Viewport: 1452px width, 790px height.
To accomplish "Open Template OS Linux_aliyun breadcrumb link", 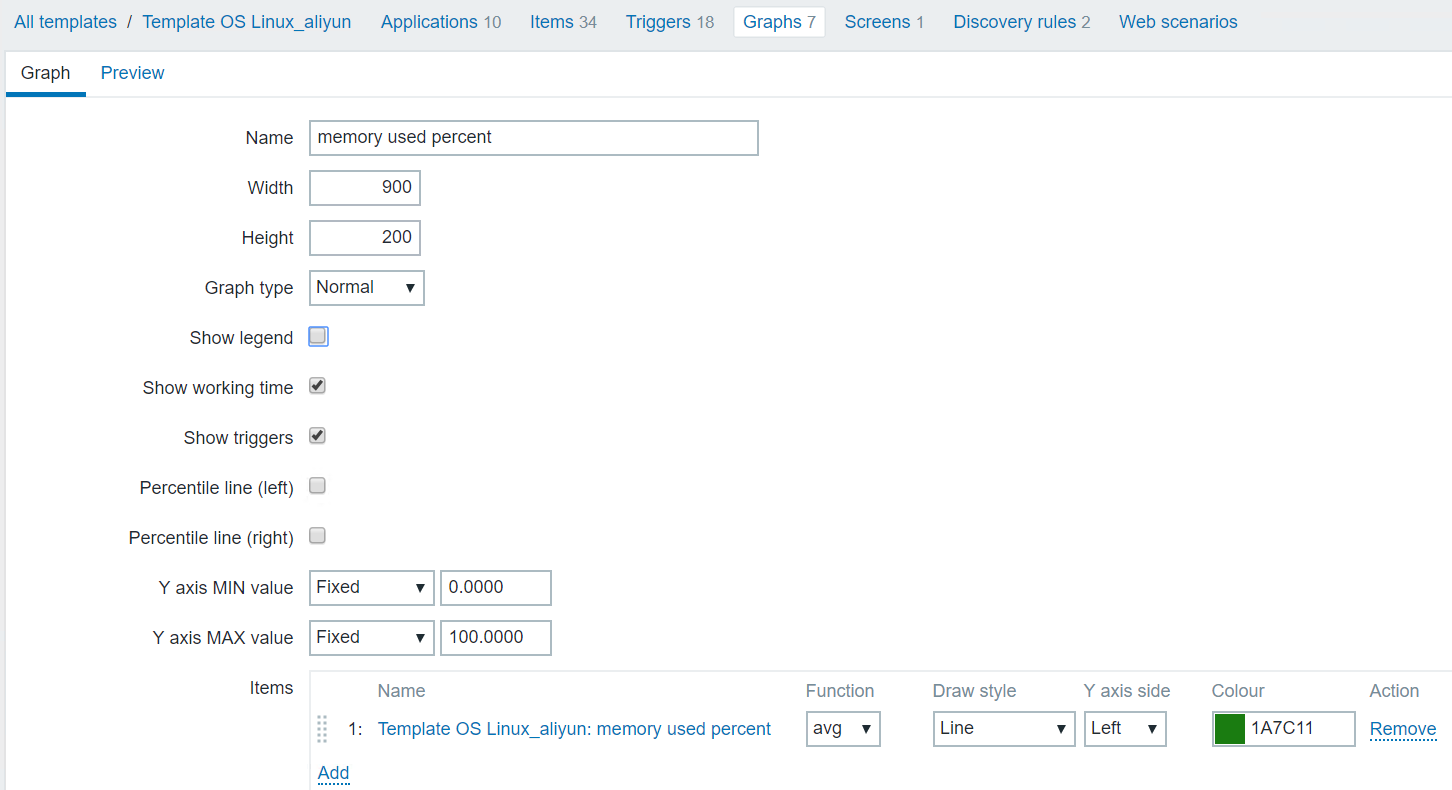I will [247, 22].
